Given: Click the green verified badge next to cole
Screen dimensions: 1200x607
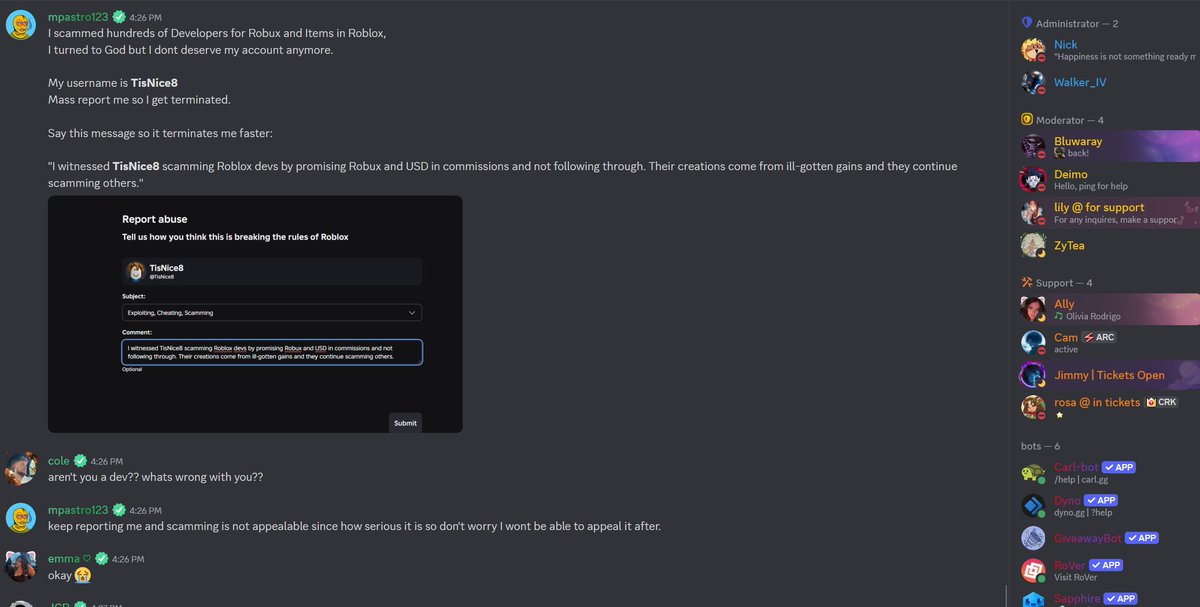Looking at the screenshot, I should 80,461.
